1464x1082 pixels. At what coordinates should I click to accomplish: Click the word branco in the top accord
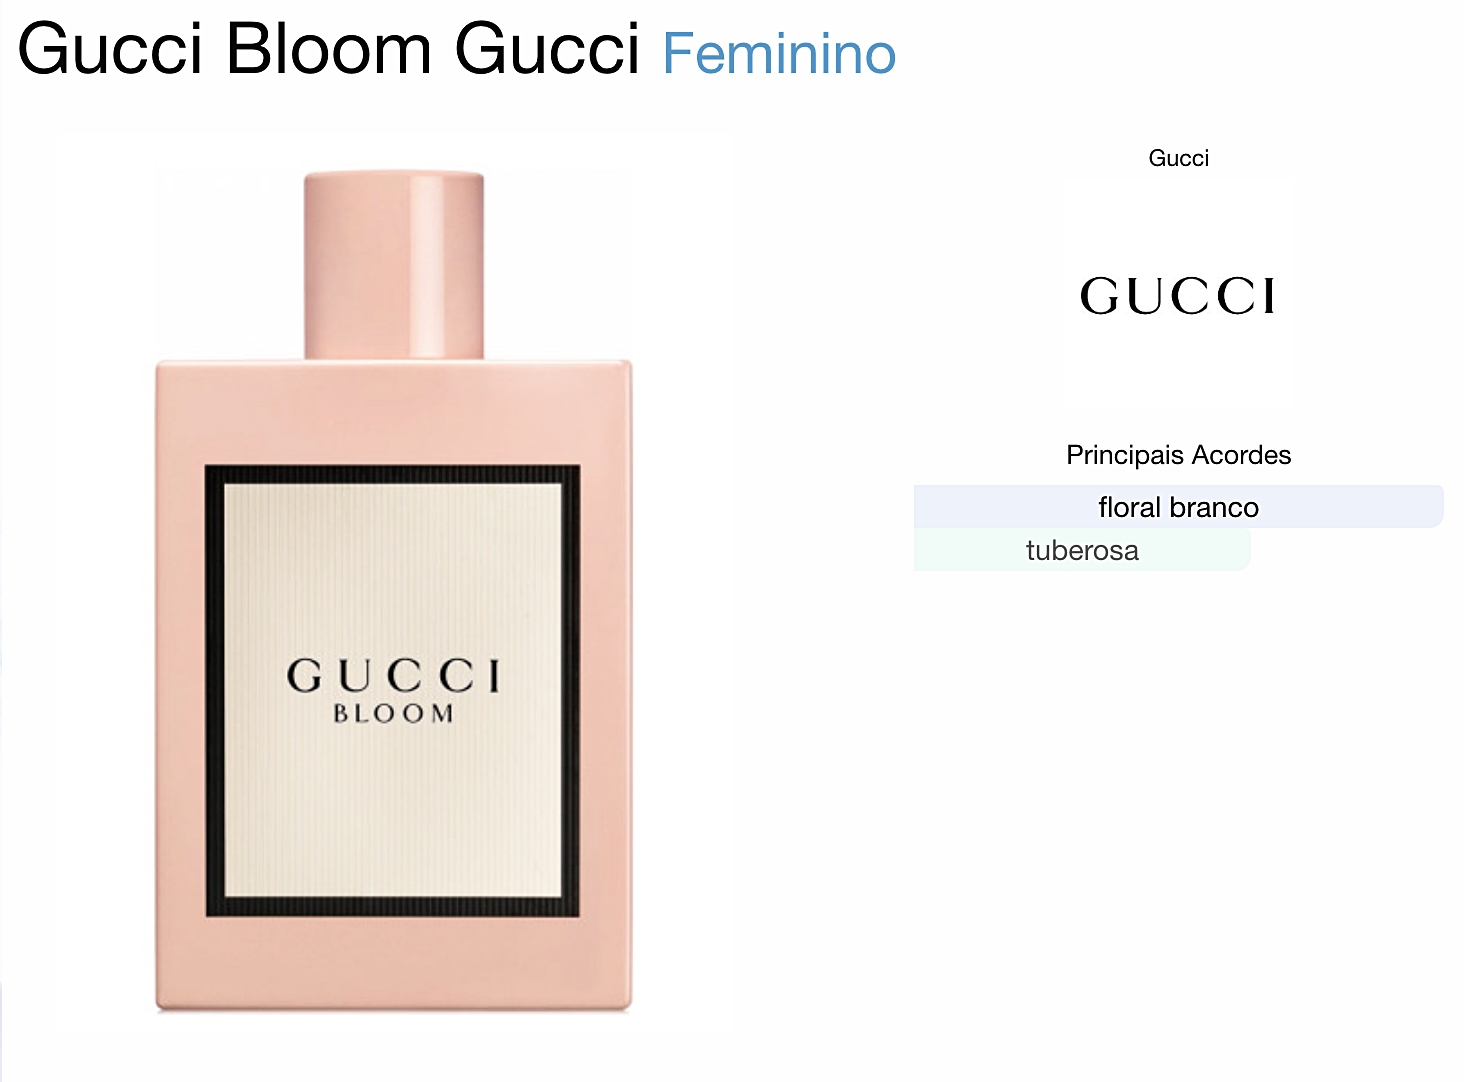1213,508
